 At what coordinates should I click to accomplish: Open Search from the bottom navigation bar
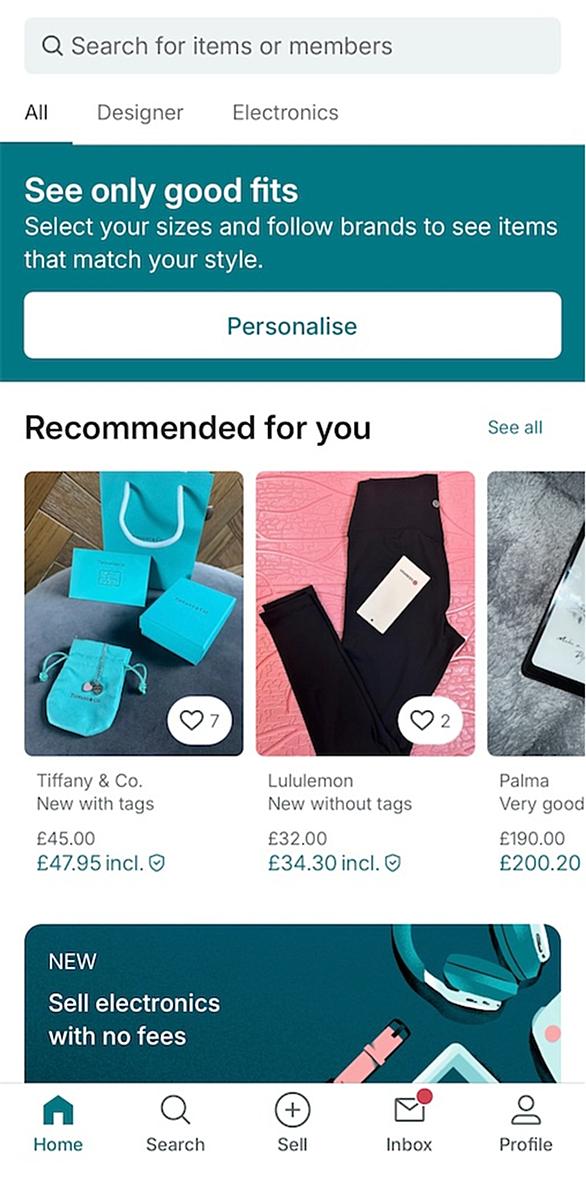coord(175,1111)
